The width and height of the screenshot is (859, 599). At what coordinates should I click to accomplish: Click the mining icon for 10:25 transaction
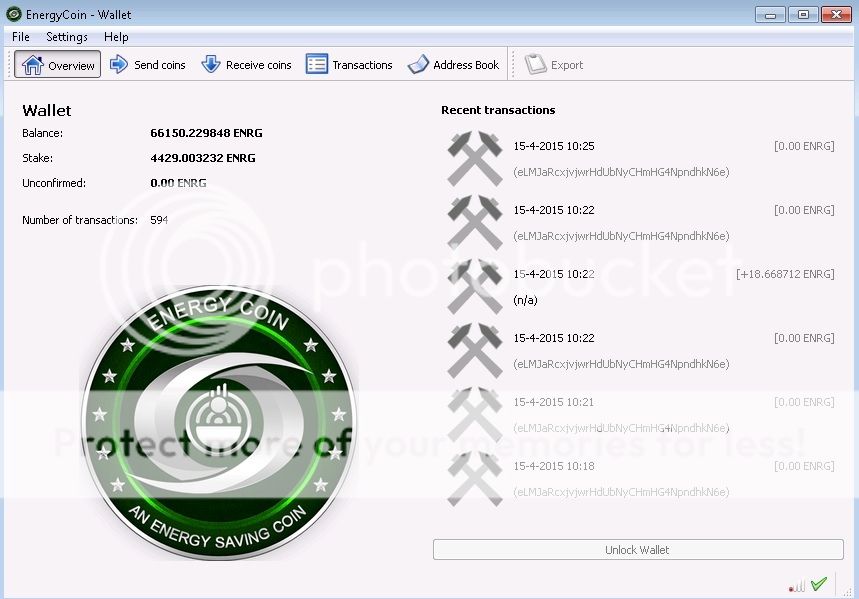click(x=474, y=158)
